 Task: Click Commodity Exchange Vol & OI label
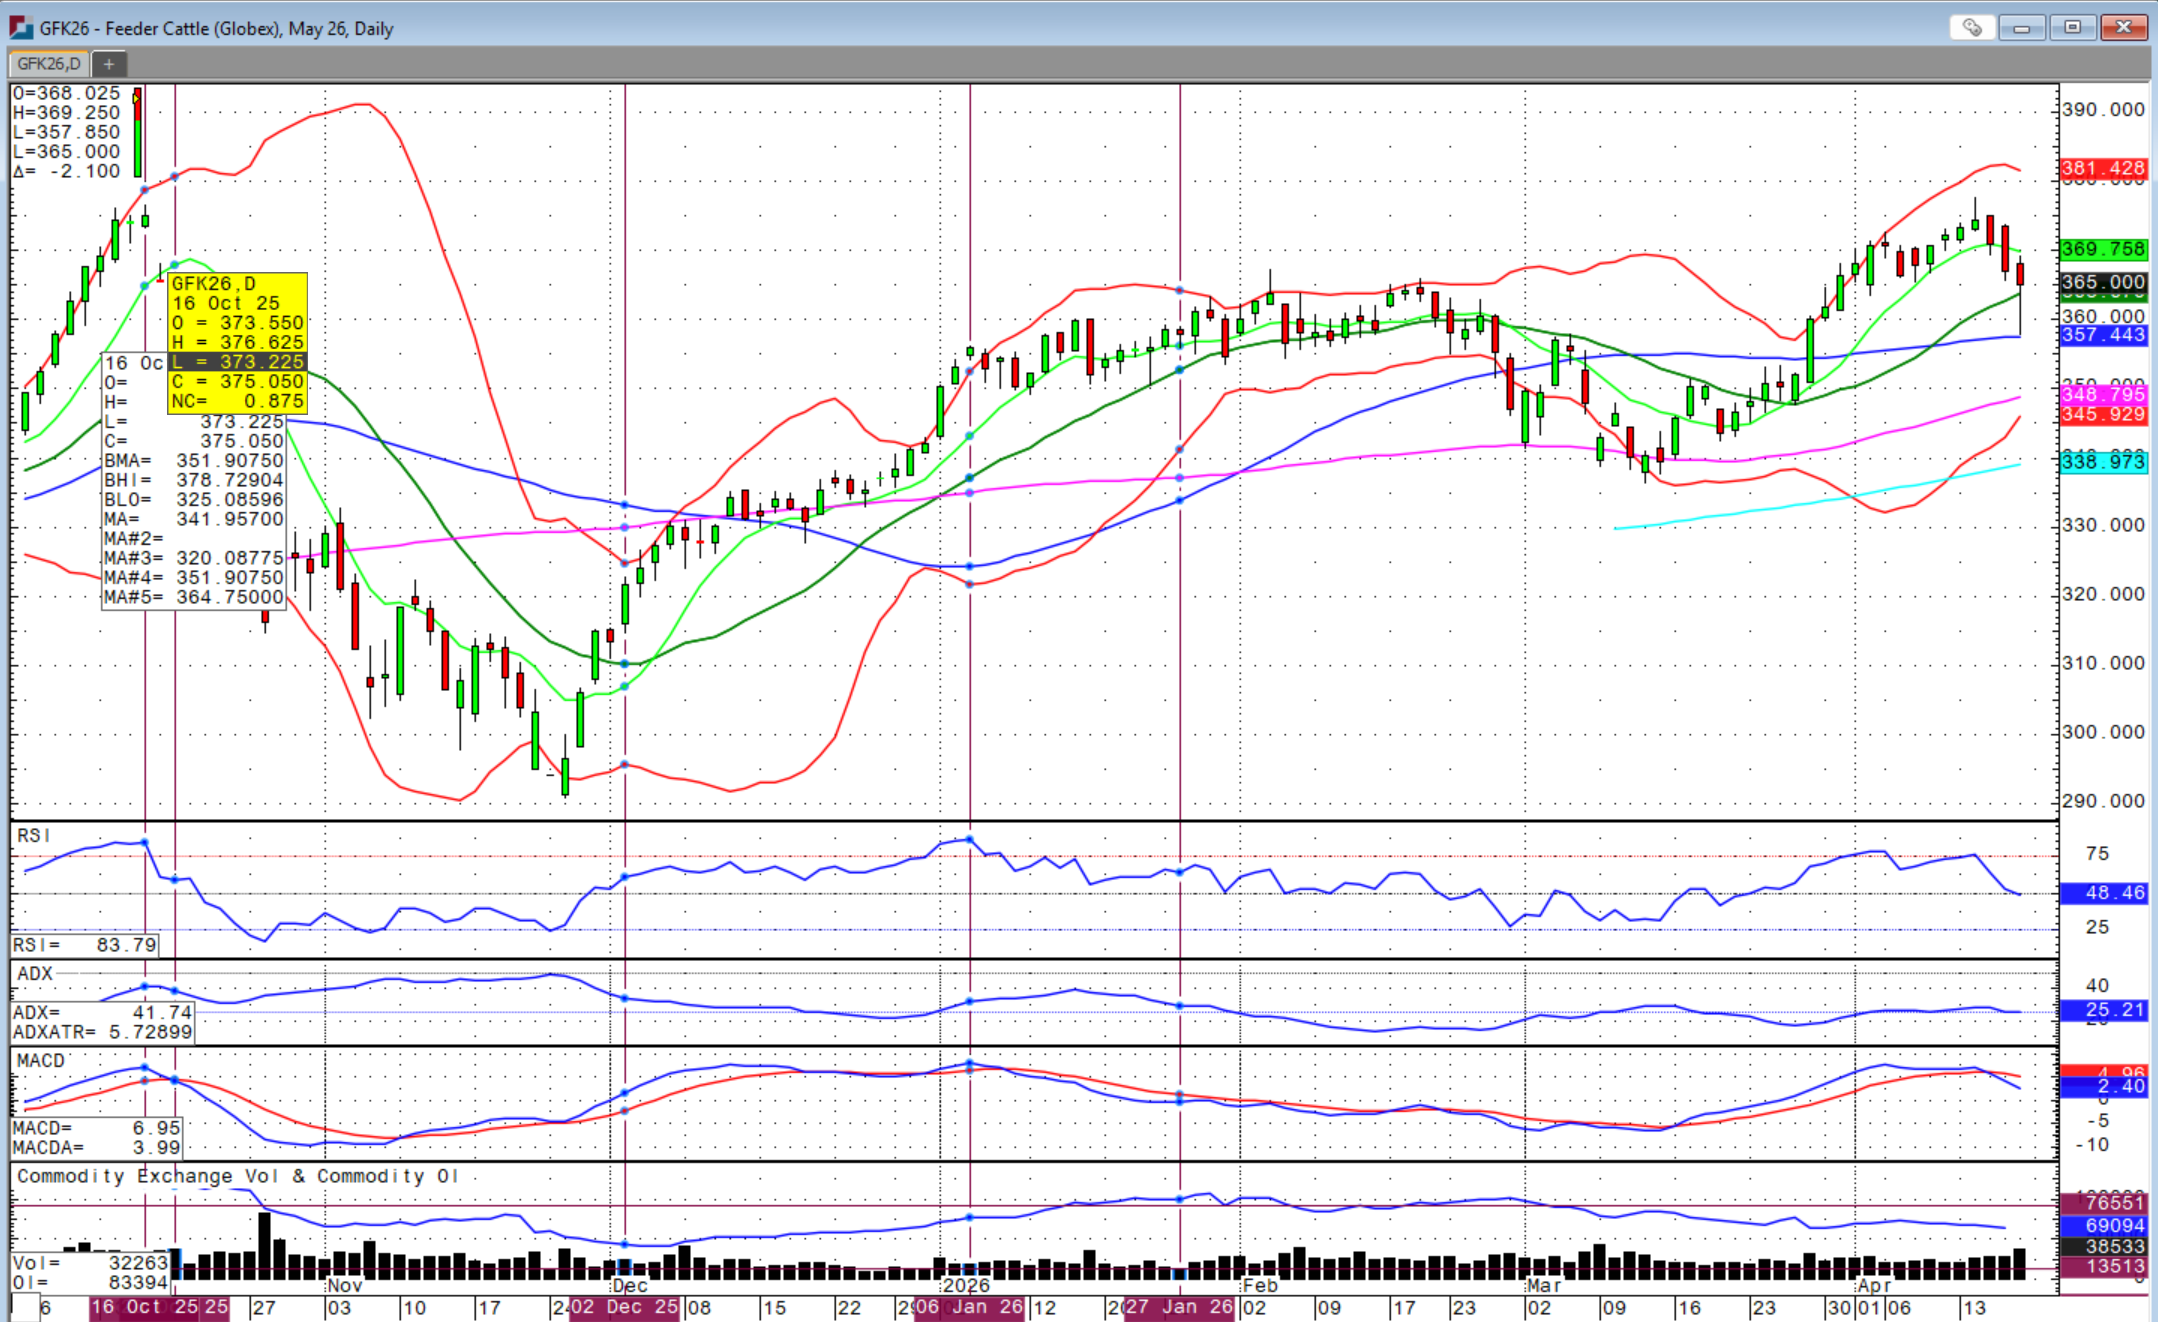point(237,1177)
